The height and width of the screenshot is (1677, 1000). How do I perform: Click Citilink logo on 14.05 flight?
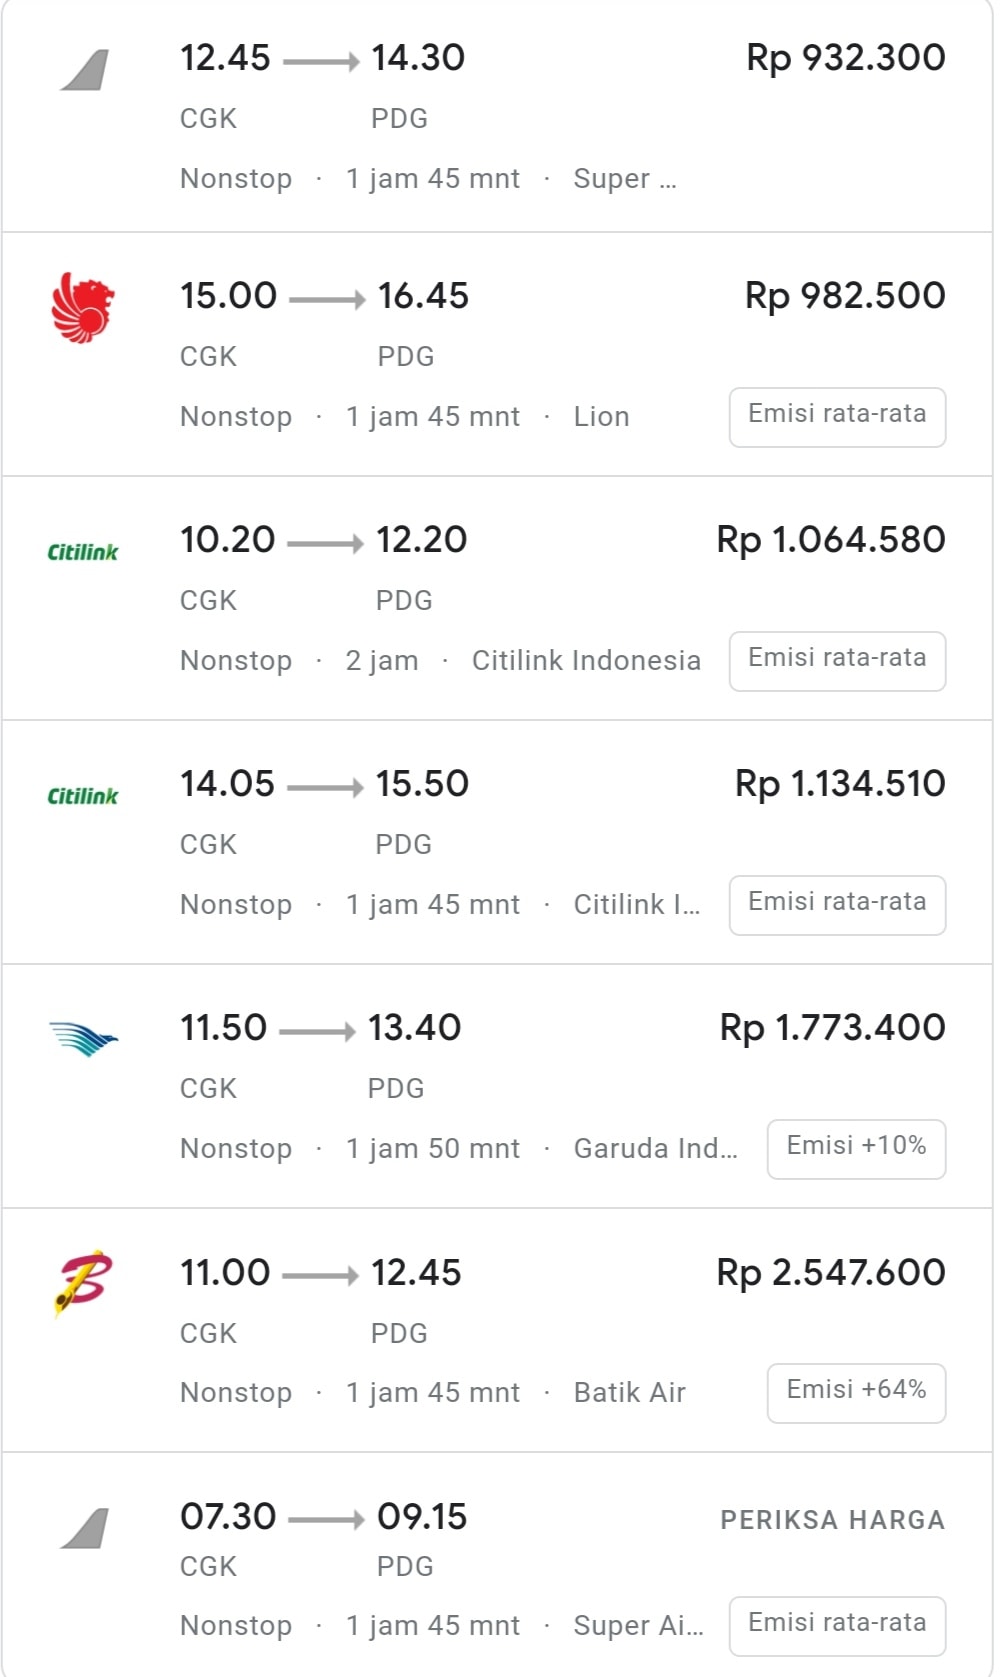pos(83,796)
